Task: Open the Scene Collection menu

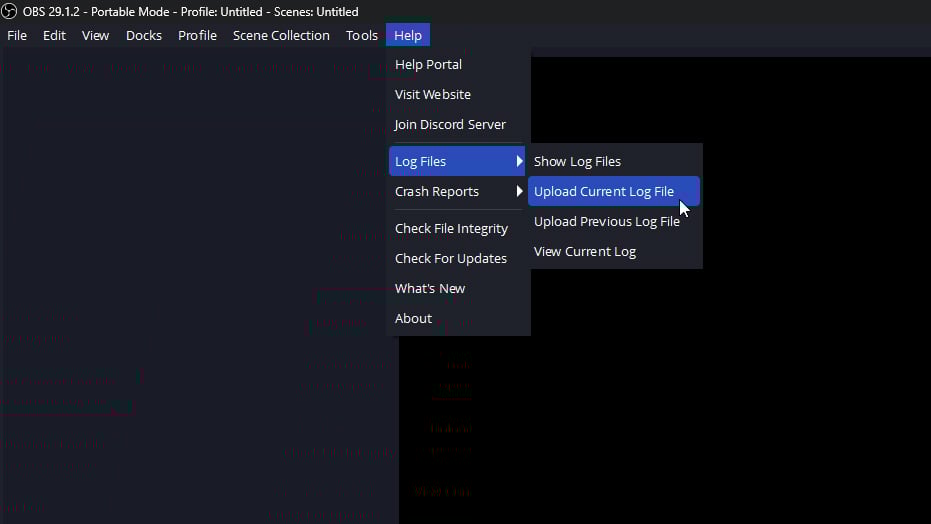Action: tap(281, 36)
